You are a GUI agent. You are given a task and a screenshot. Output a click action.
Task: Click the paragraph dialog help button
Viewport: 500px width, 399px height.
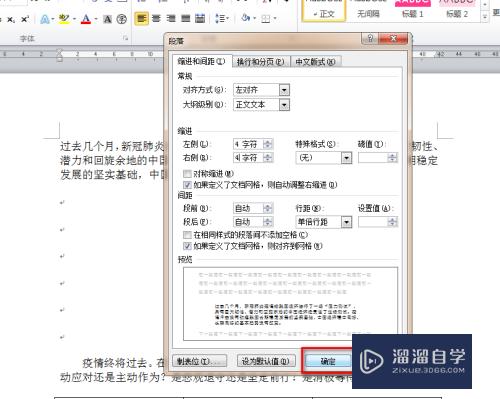(370, 39)
